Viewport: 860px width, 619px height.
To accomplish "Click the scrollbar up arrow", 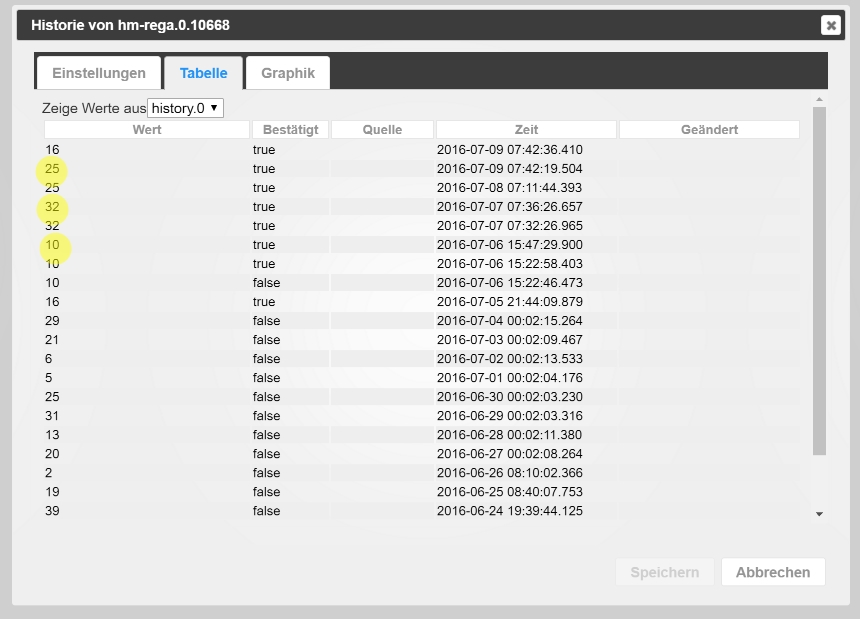I will 819,99.
